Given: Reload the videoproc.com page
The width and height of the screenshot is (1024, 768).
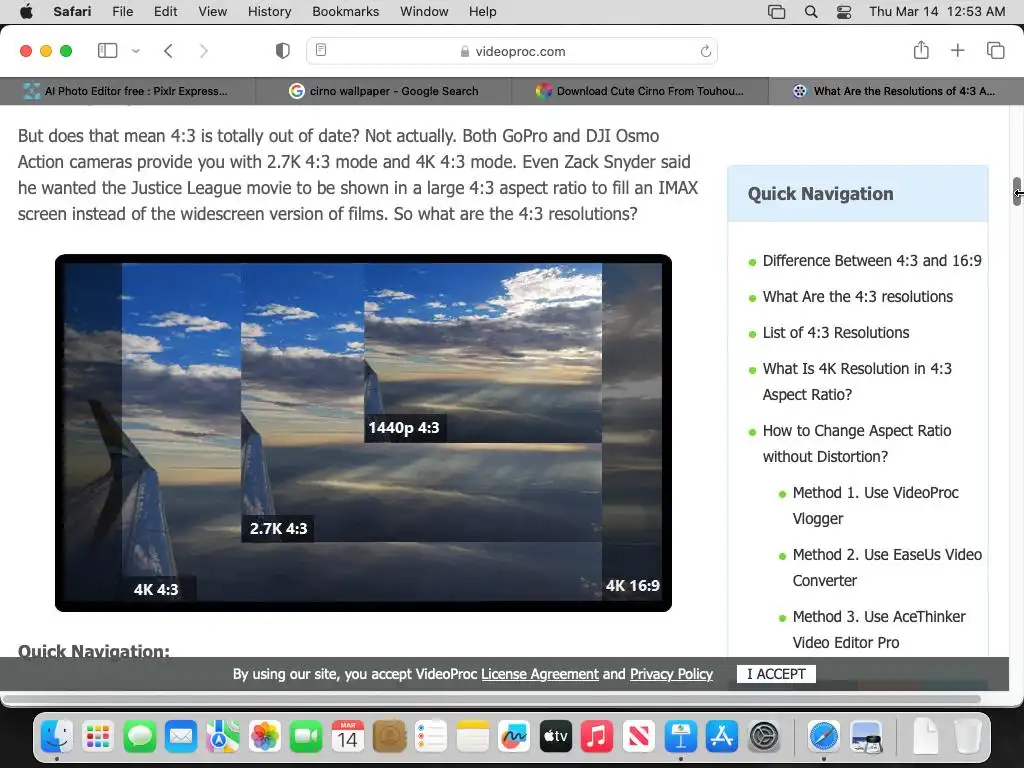Looking at the screenshot, I should 705,51.
